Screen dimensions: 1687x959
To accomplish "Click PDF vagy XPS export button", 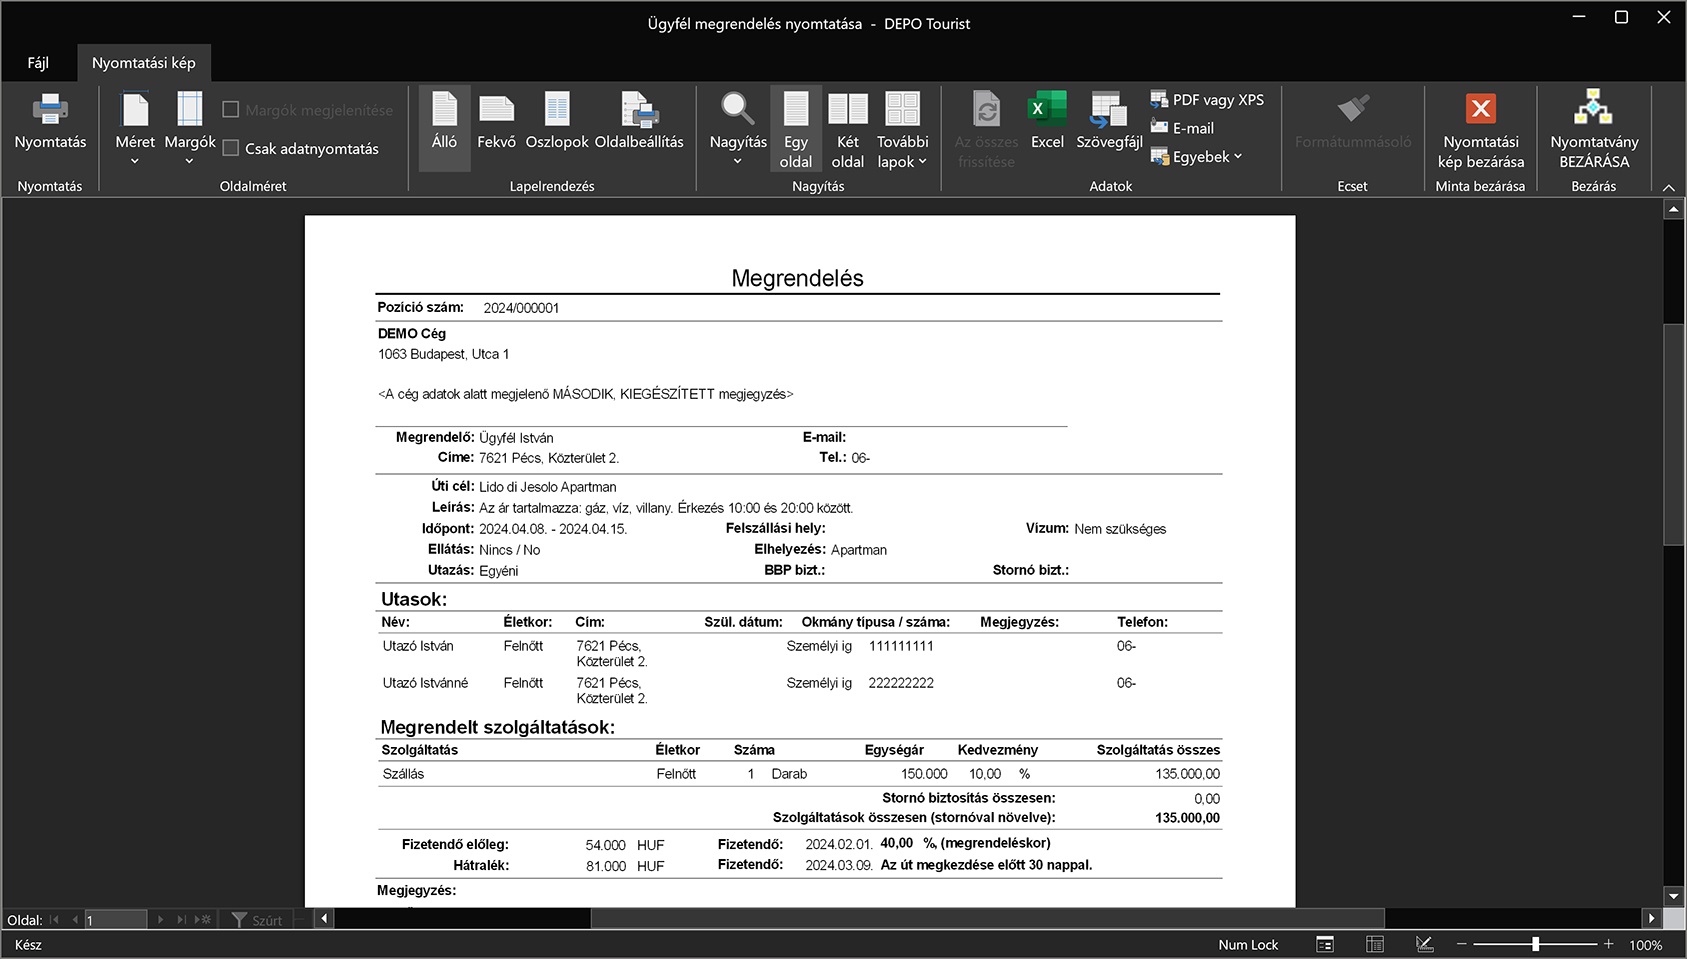I will click(1207, 100).
